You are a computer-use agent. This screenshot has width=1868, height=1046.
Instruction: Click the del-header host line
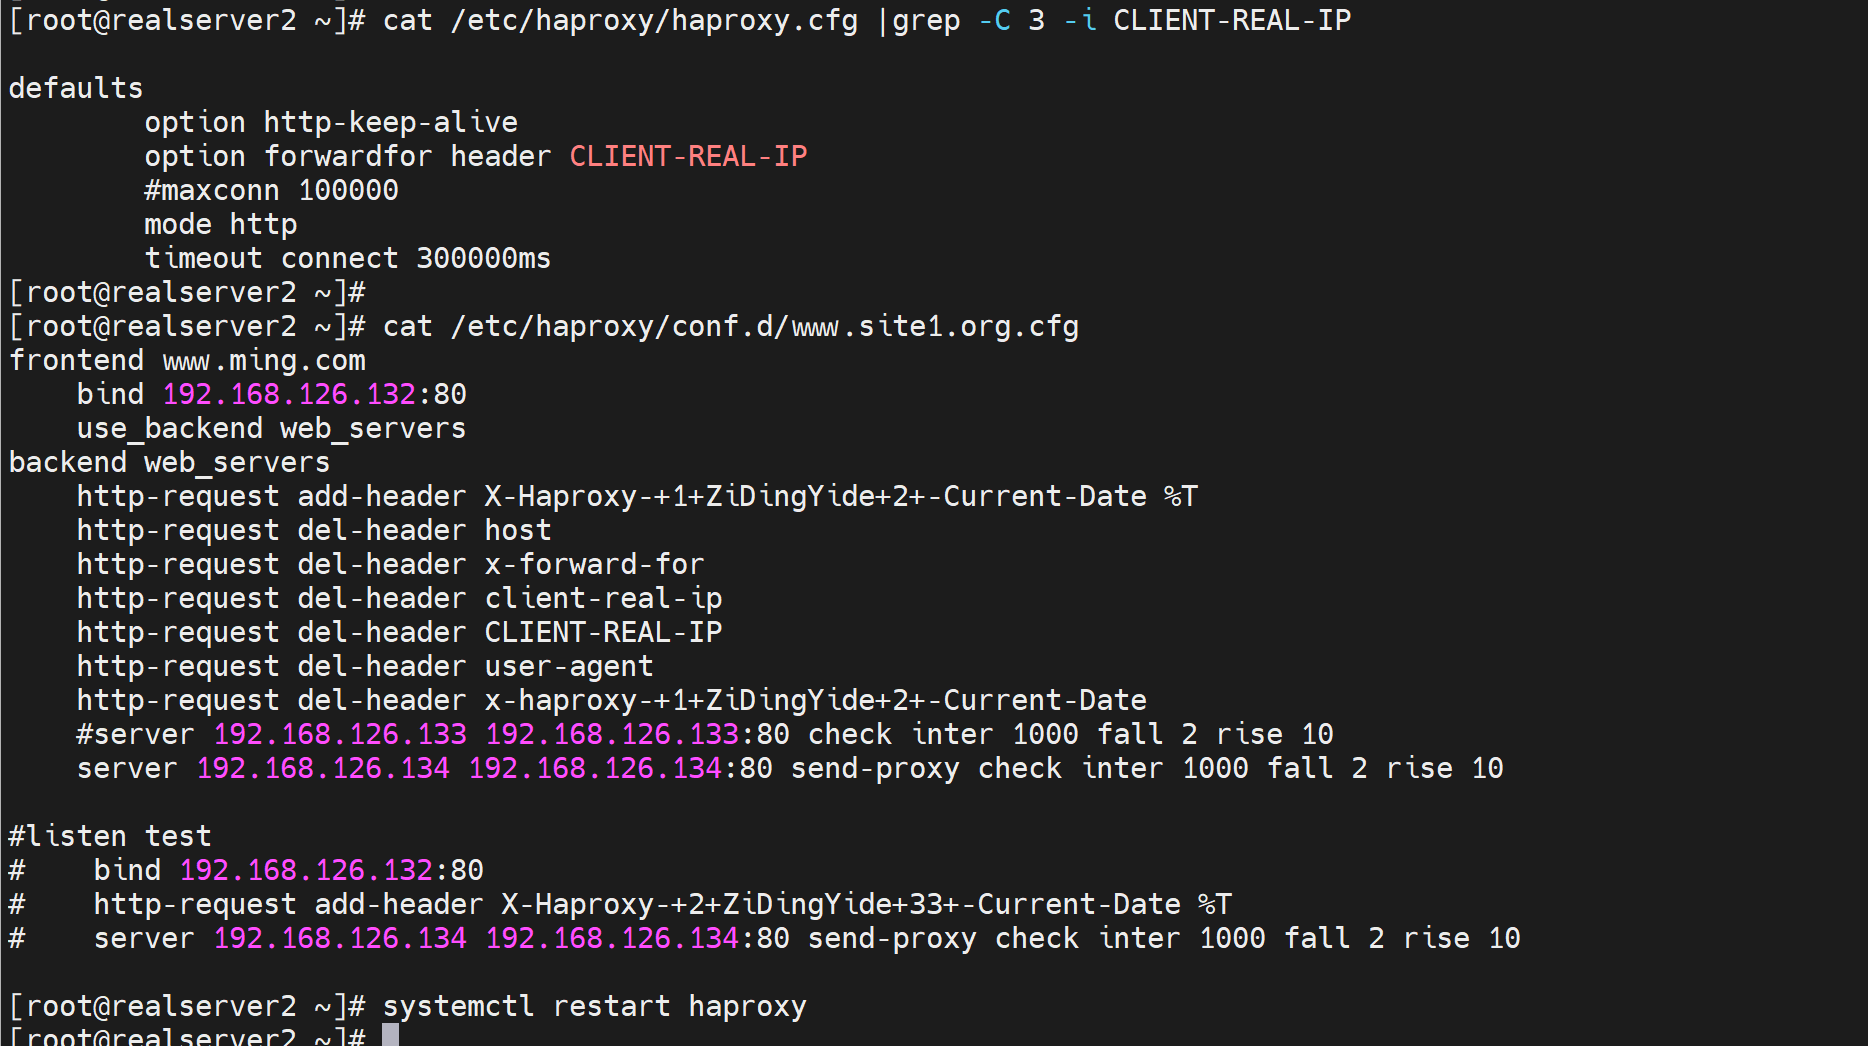click(x=314, y=530)
